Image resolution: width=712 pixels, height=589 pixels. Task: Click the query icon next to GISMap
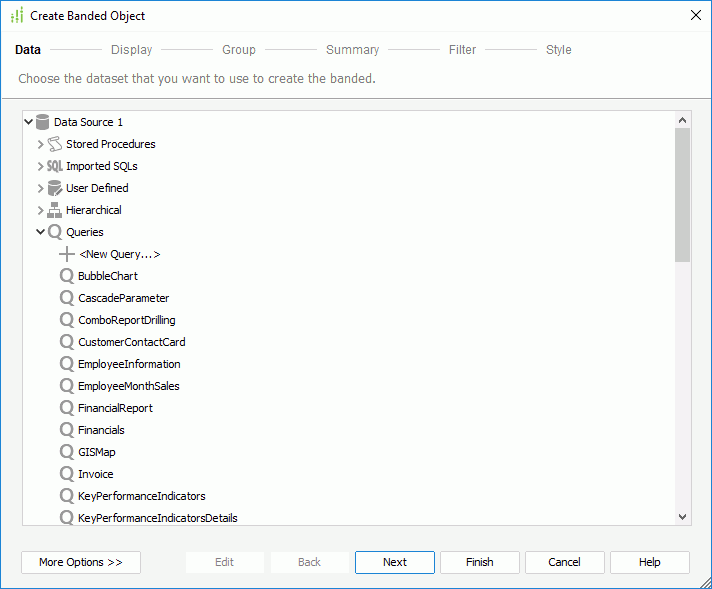click(x=67, y=452)
